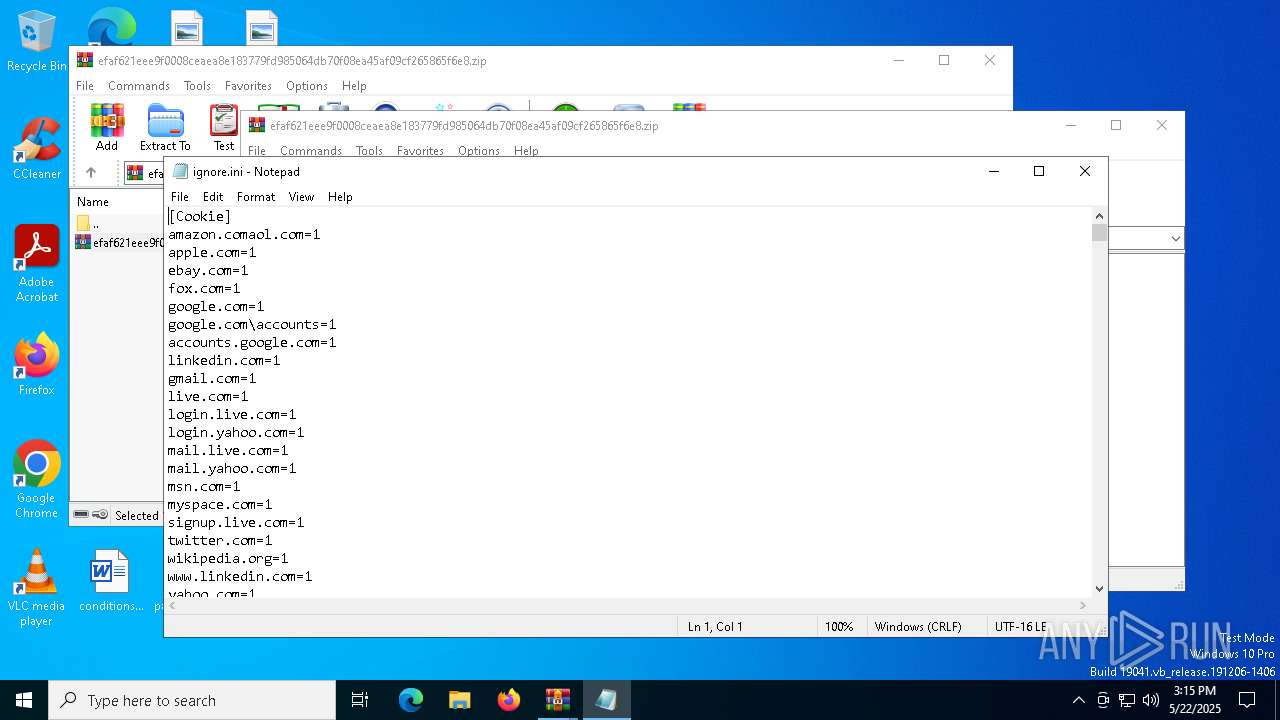This screenshot has height=720, width=1280.
Task: Click Notepad horizontal scrollbar left arrow
Action: tap(173, 605)
